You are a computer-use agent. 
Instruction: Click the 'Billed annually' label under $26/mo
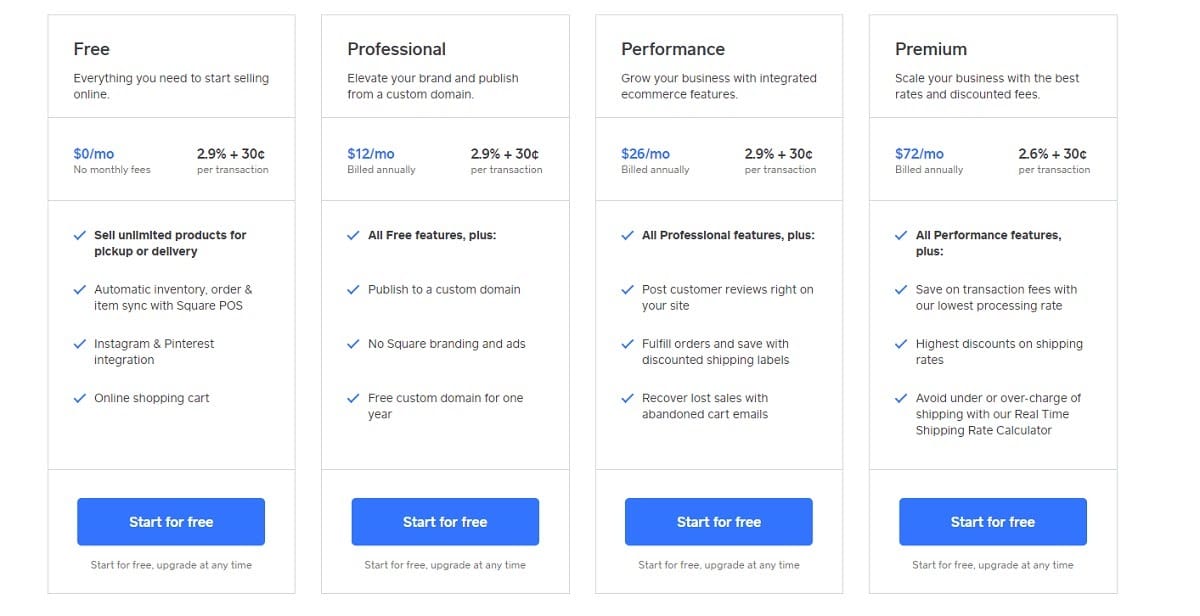(x=657, y=170)
